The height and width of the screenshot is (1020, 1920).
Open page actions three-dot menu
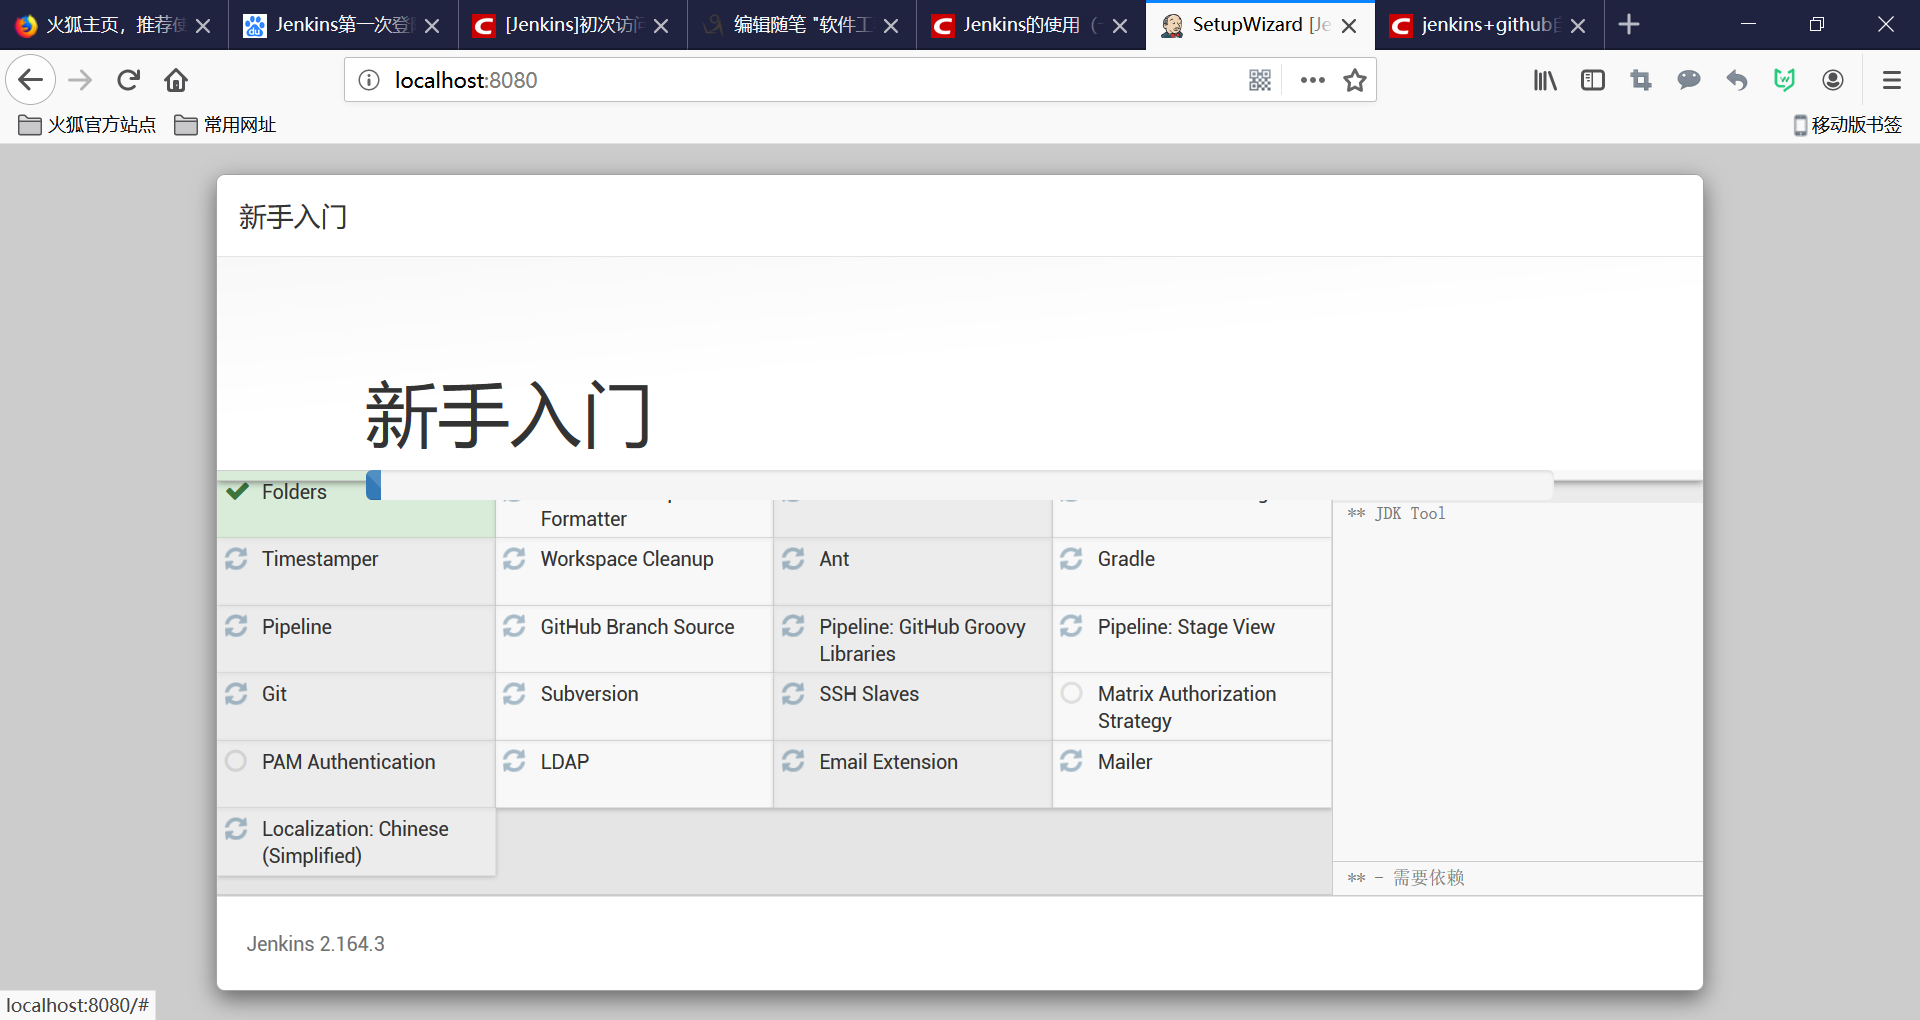tap(1312, 80)
